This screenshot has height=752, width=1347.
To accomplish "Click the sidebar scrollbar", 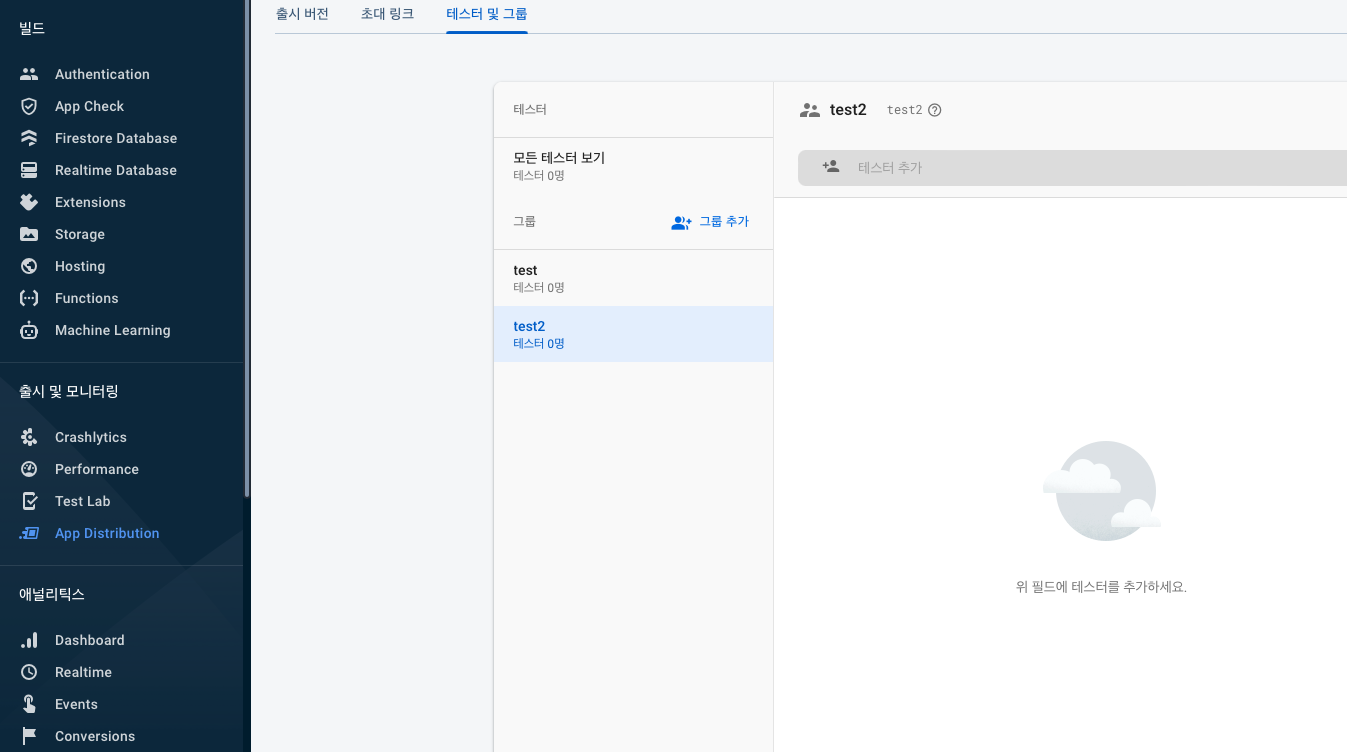I will [x=247, y=248].
